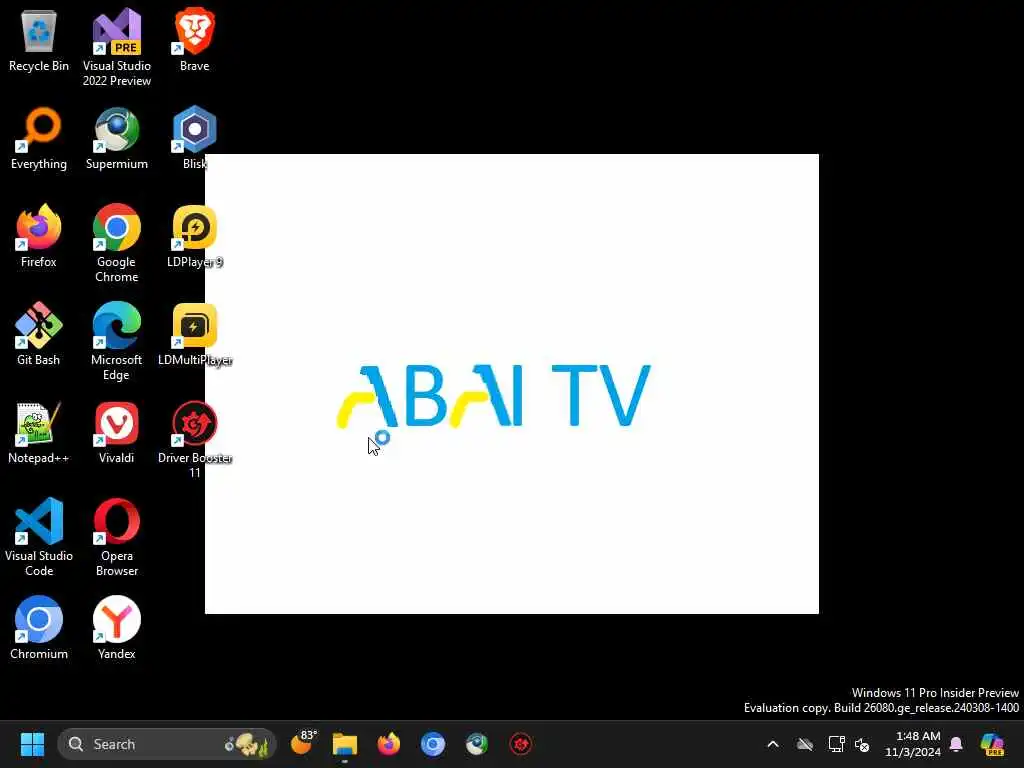The image size is (1024, 768).
Task: Open Driver Booster from the taskbar
Action: [x=520, y=744]
